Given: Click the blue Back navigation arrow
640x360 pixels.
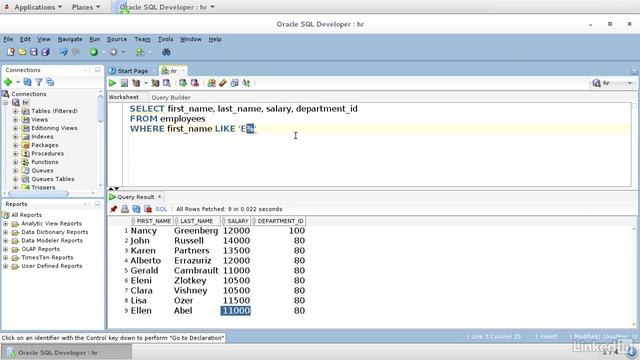Looking at the screenshot, I should pos(64,52).
